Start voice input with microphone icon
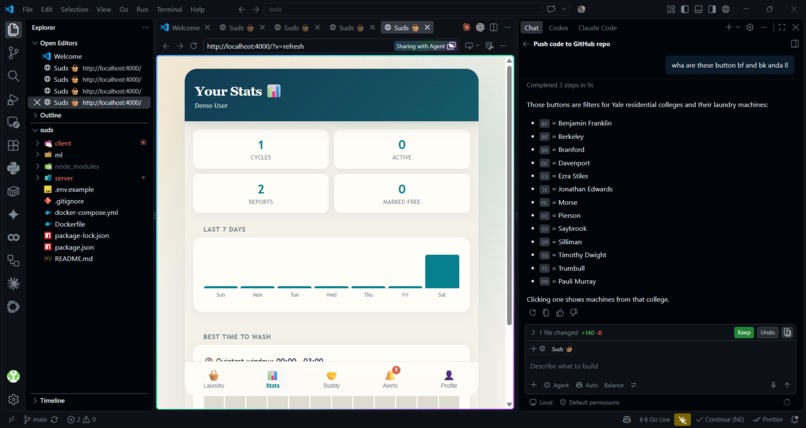 point(773,385)
